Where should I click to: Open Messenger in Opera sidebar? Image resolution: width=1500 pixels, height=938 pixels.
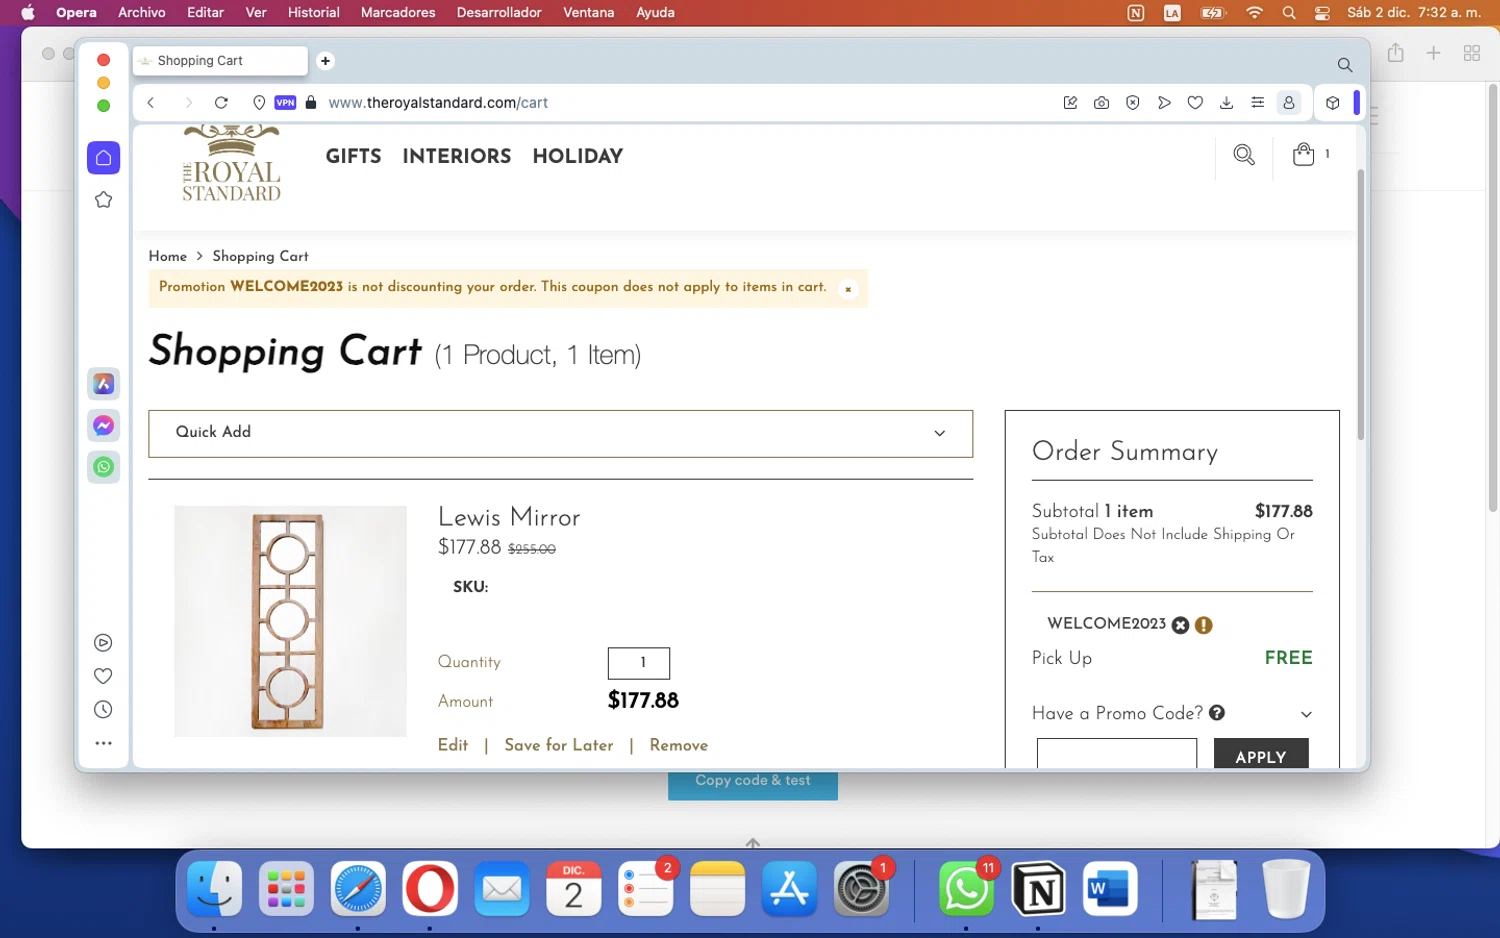point(103,425)
